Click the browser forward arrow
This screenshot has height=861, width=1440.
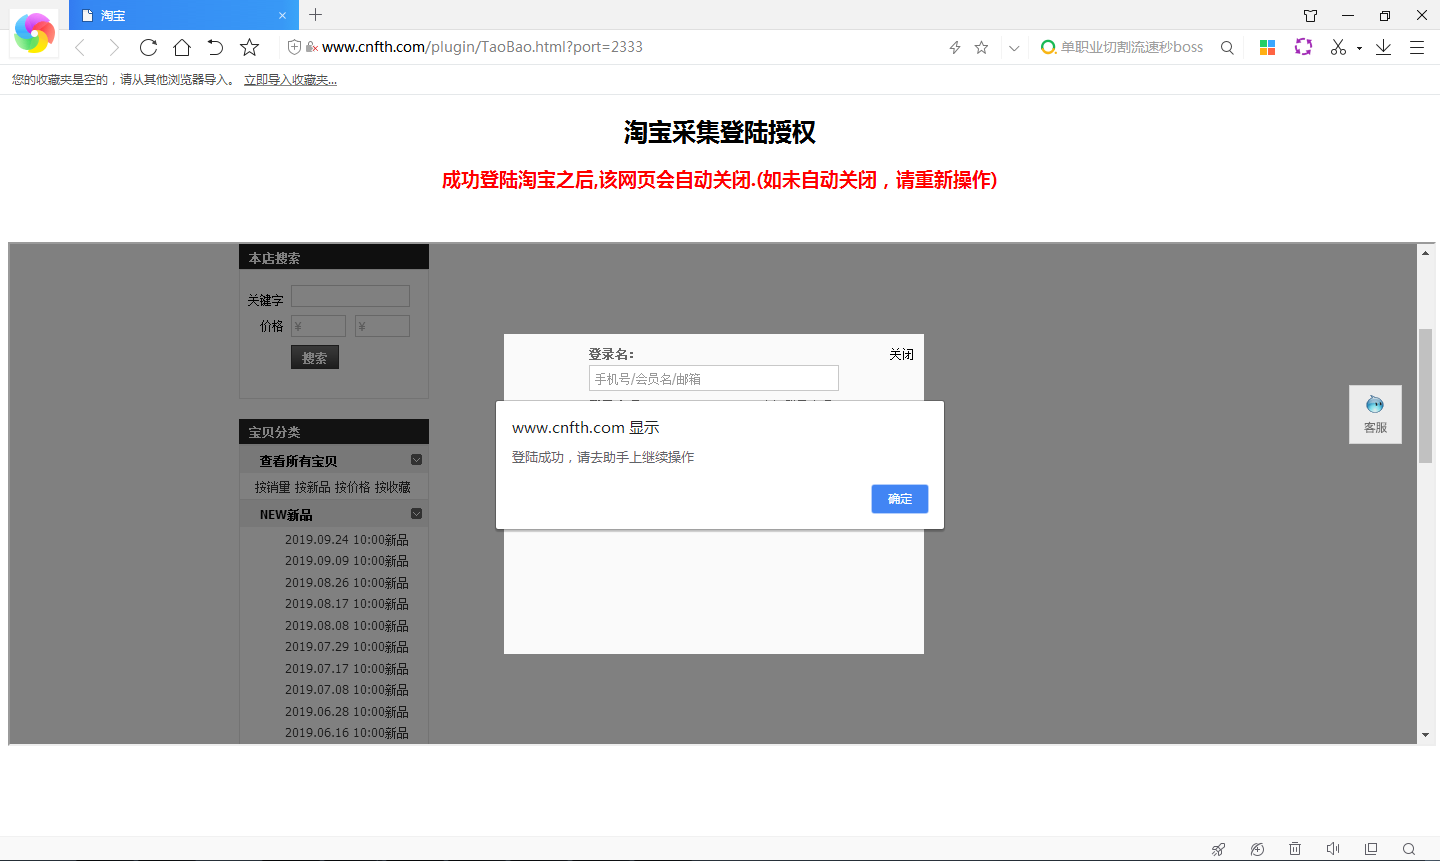coord(114,47)
